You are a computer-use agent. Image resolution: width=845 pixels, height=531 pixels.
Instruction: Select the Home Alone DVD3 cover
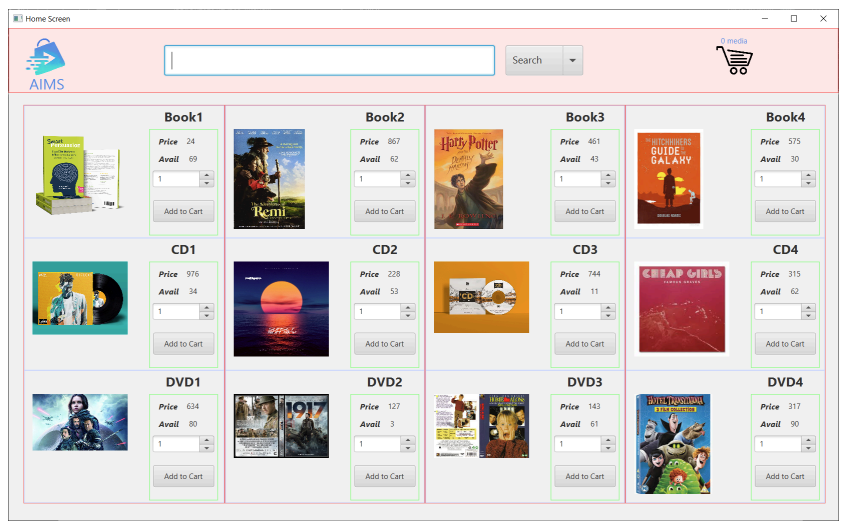click(481, 426)
